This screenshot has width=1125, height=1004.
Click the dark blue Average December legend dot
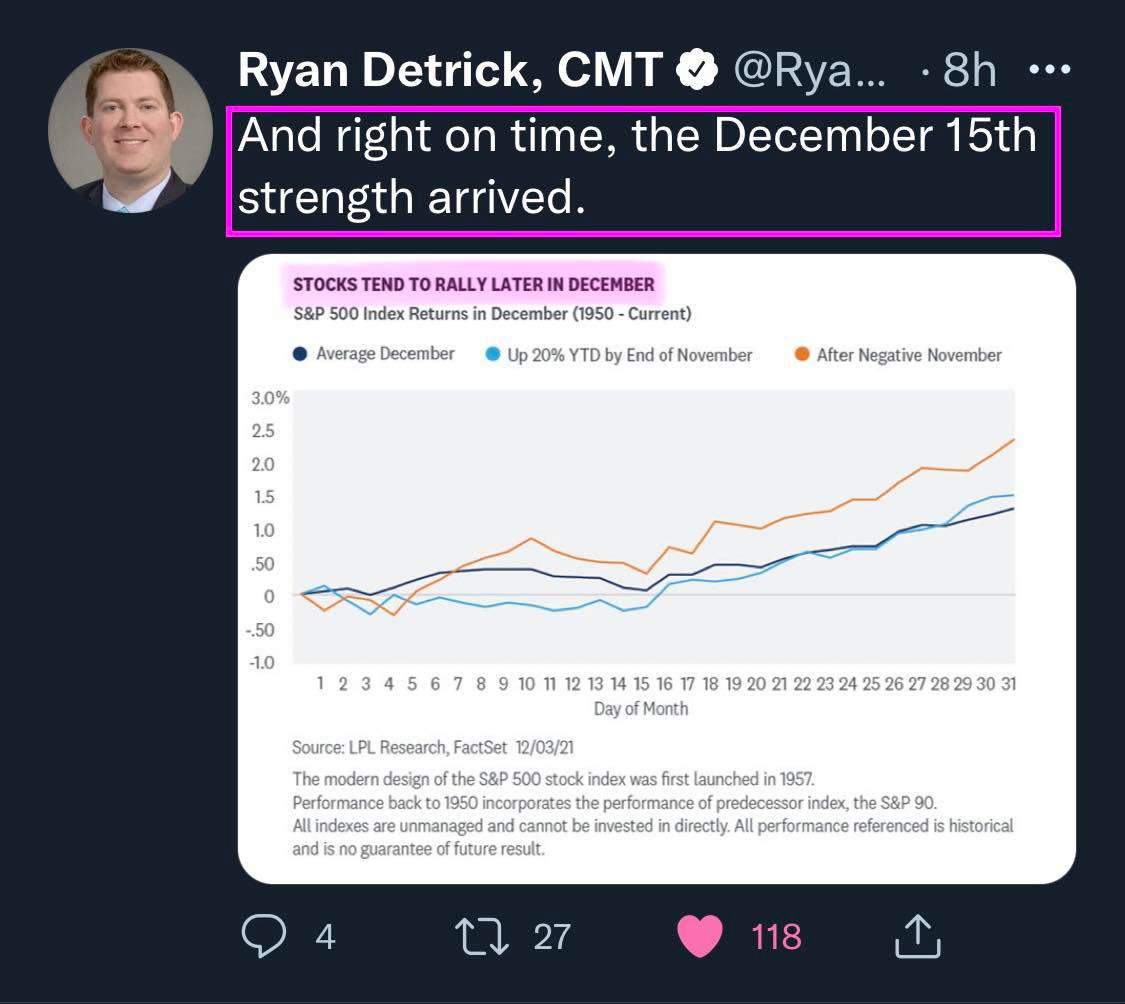[x=299, y=354]
